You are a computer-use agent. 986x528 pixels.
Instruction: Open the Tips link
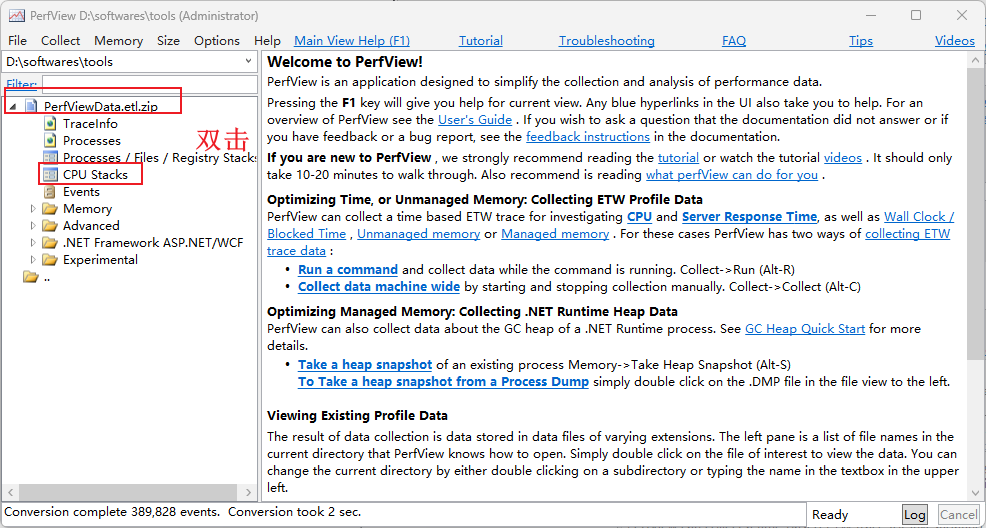click(x=861, y=41)
